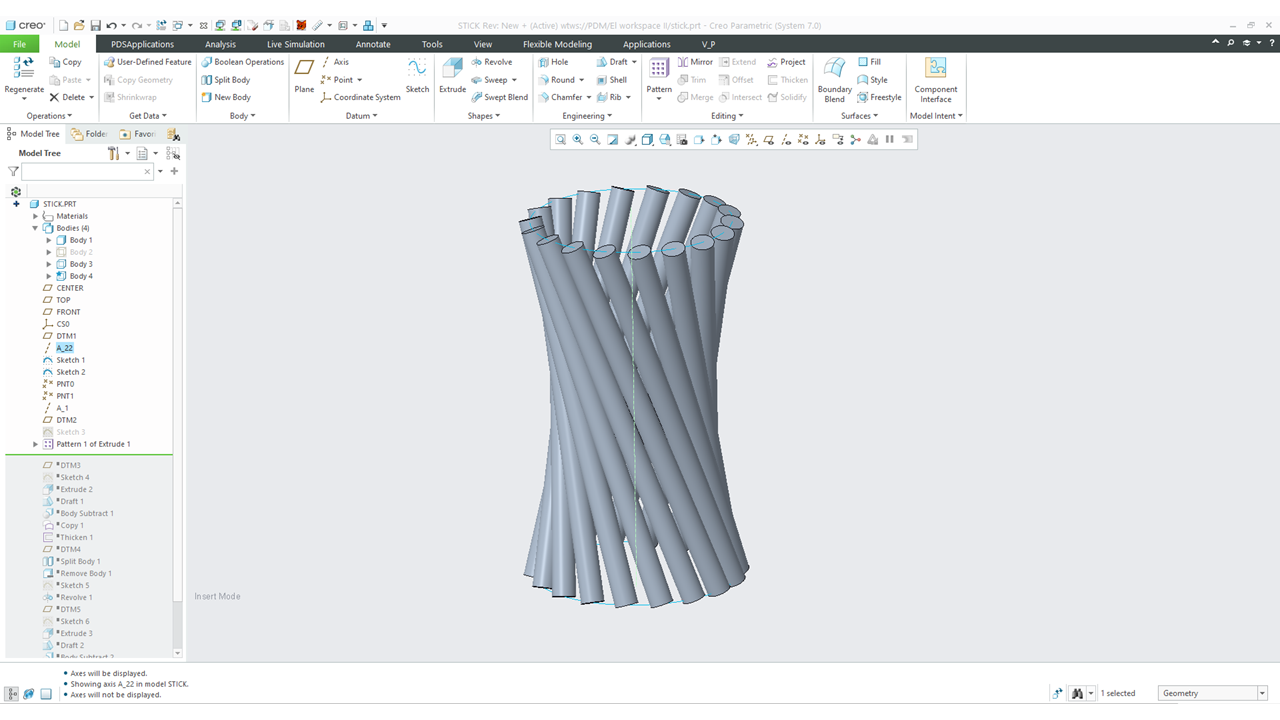Toggle Model Tree show/hide columns icon
Image resolution: width=1280 pixels, height=720 pixels.
click(x=173, y=153)
